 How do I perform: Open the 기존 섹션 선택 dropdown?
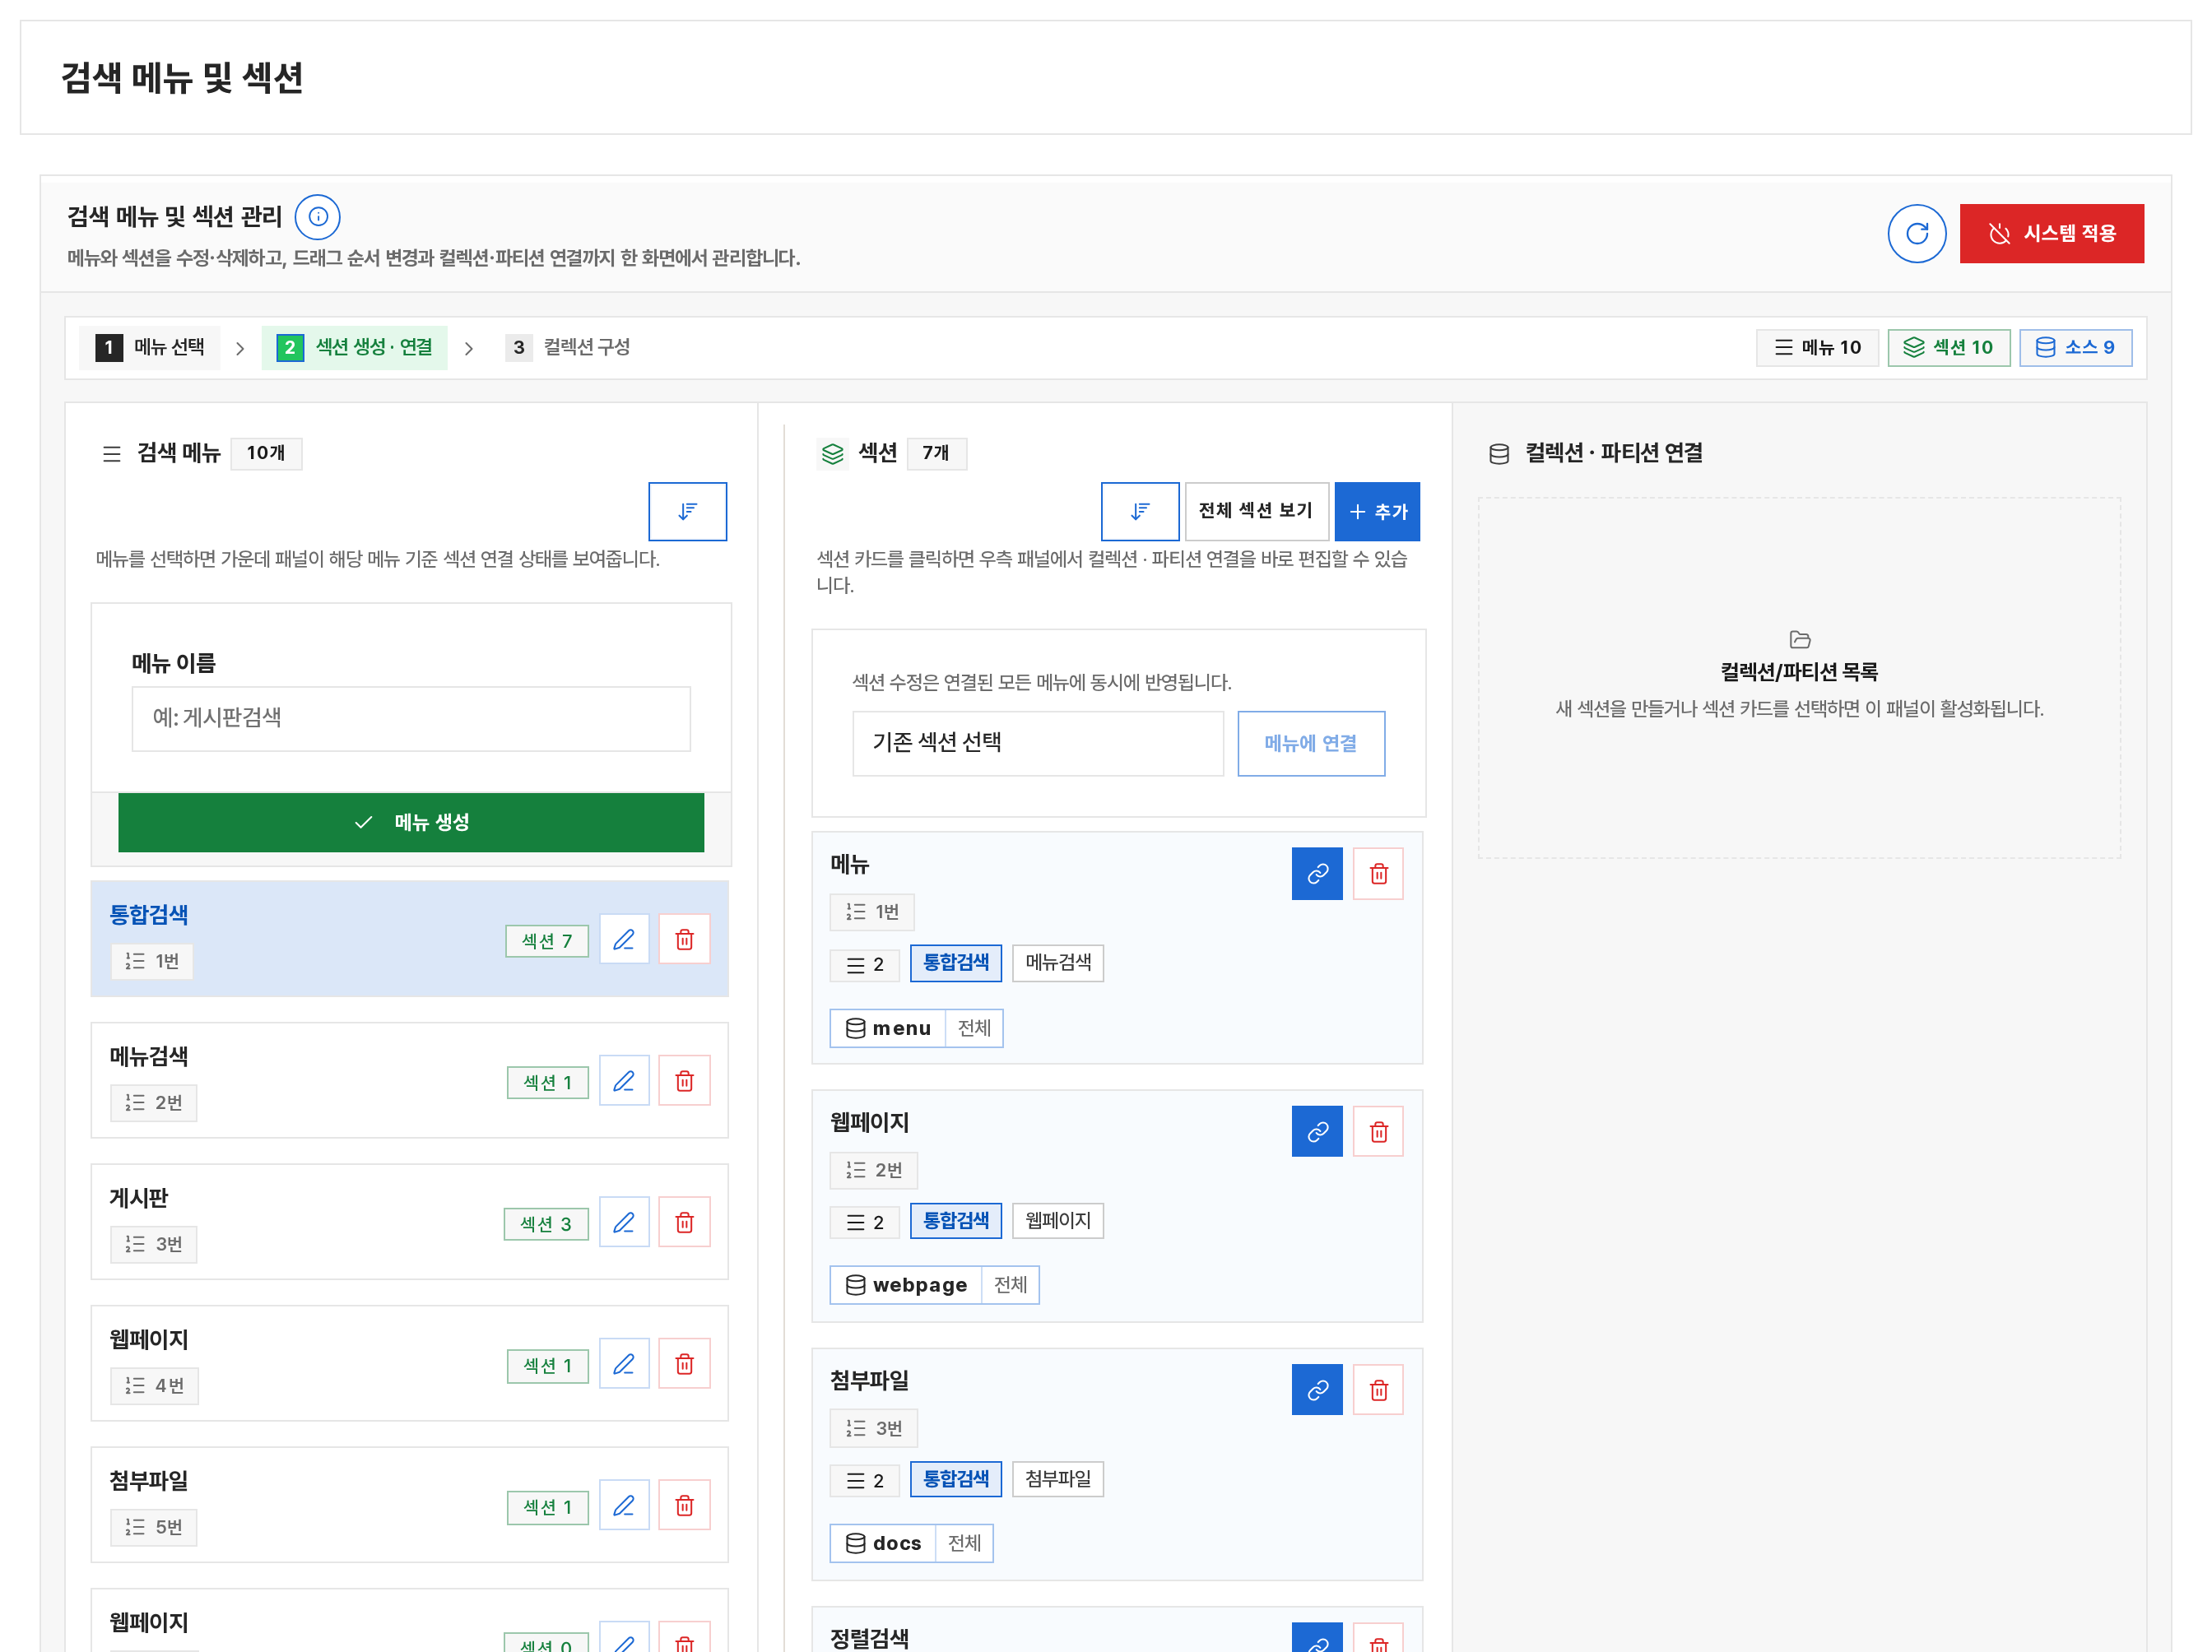1037,743
